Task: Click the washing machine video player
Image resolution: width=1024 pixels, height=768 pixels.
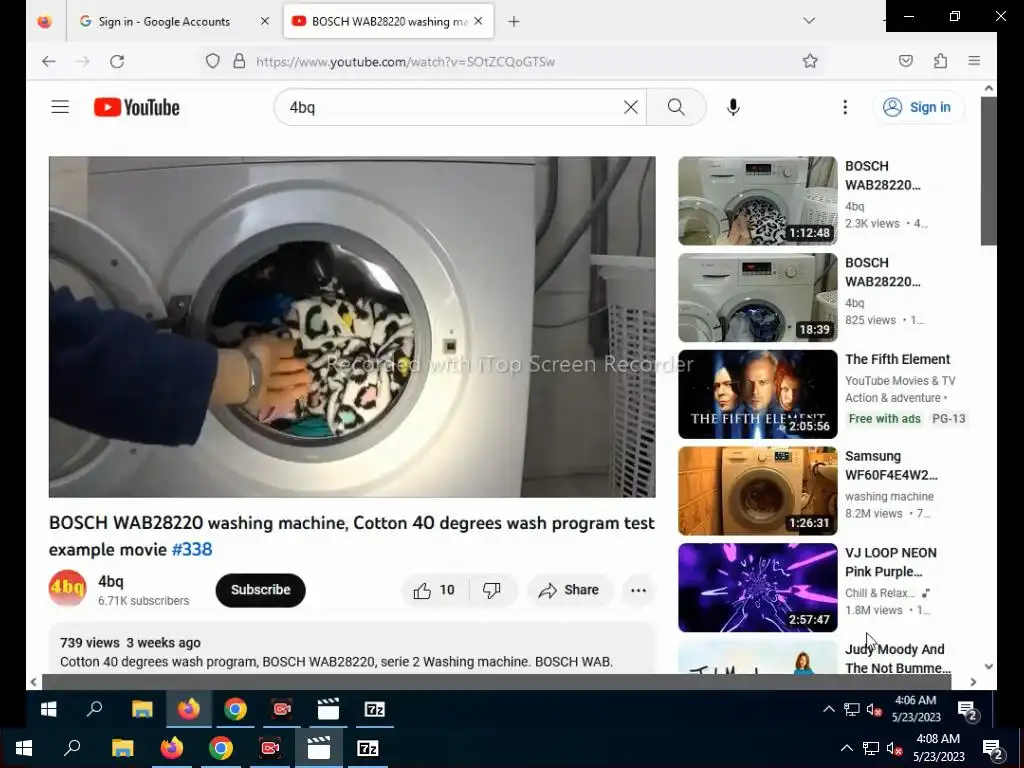Action: pyautogui.click(x=352, y=327)
